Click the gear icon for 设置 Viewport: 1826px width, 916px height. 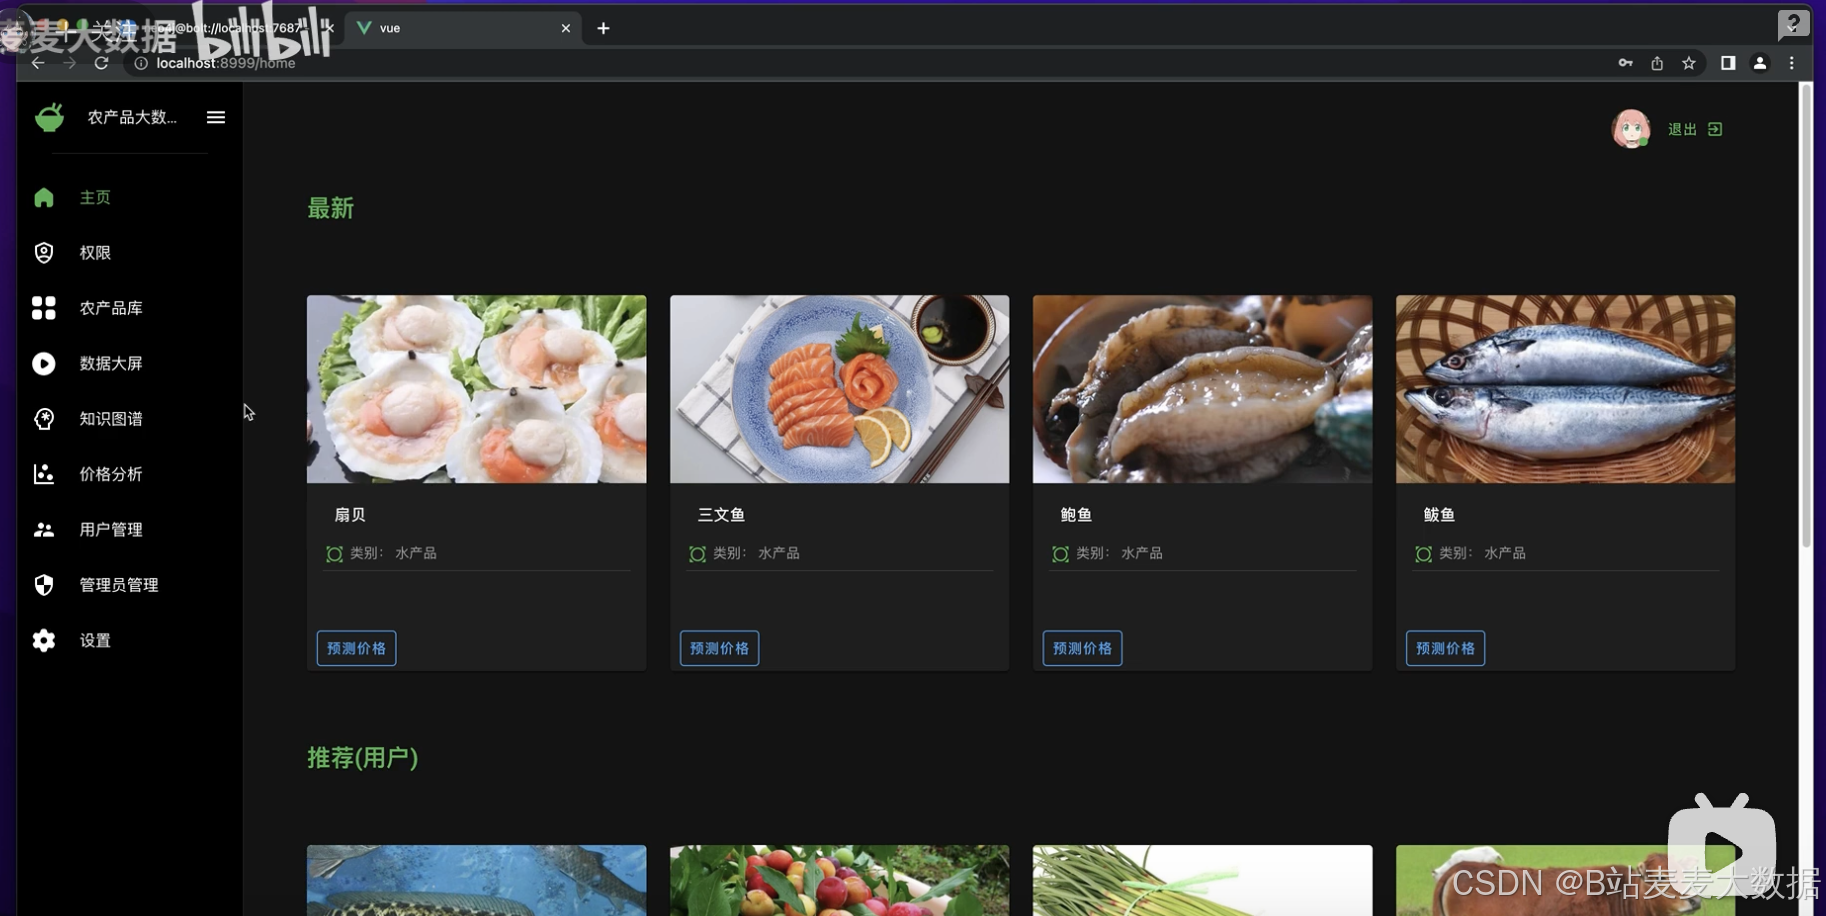(x=43, y=640)
